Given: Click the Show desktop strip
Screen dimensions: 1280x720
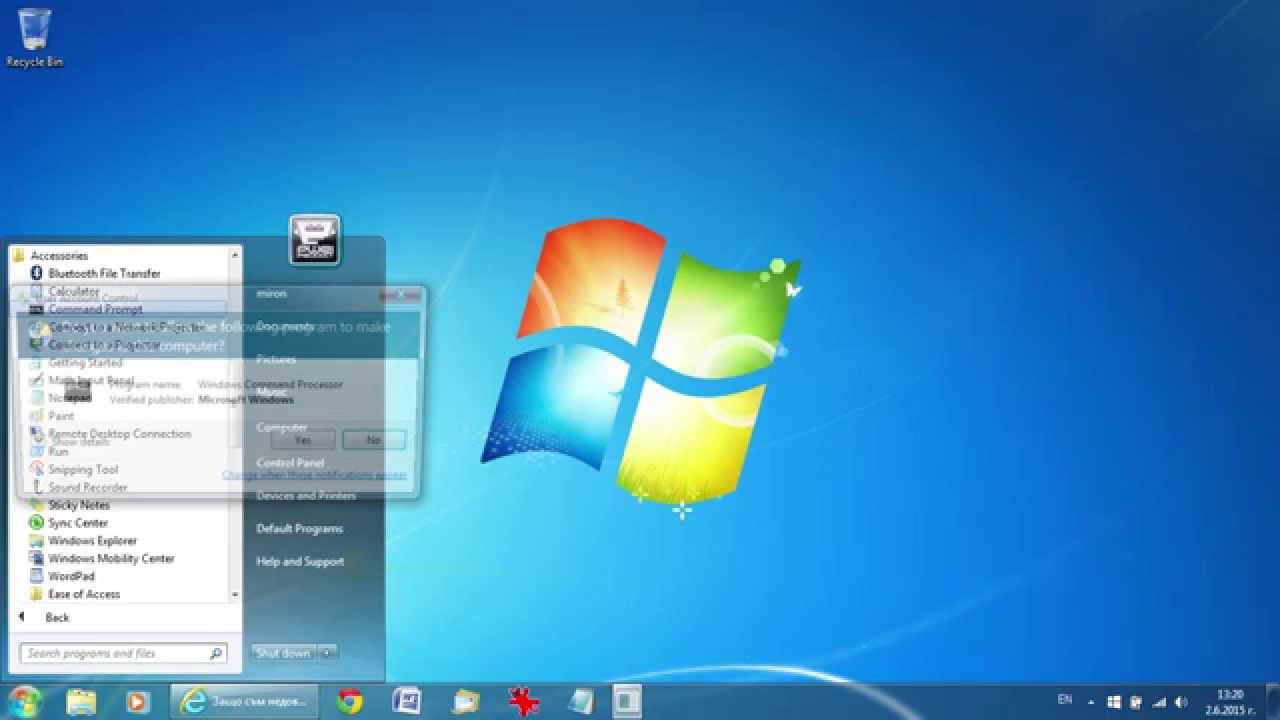Looking at the screenshot, I should [1273, 702].
